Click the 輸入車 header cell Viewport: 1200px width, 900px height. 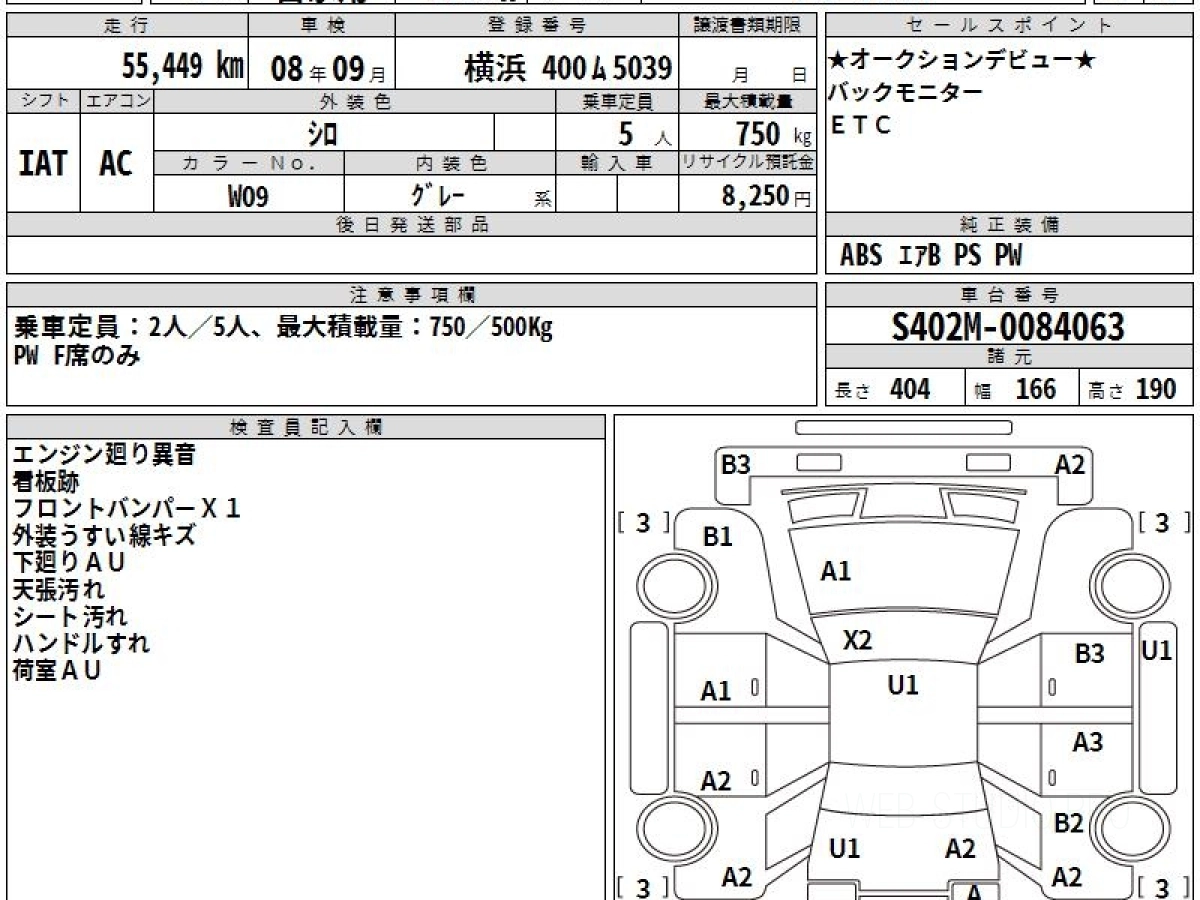(x=617, y=163)
